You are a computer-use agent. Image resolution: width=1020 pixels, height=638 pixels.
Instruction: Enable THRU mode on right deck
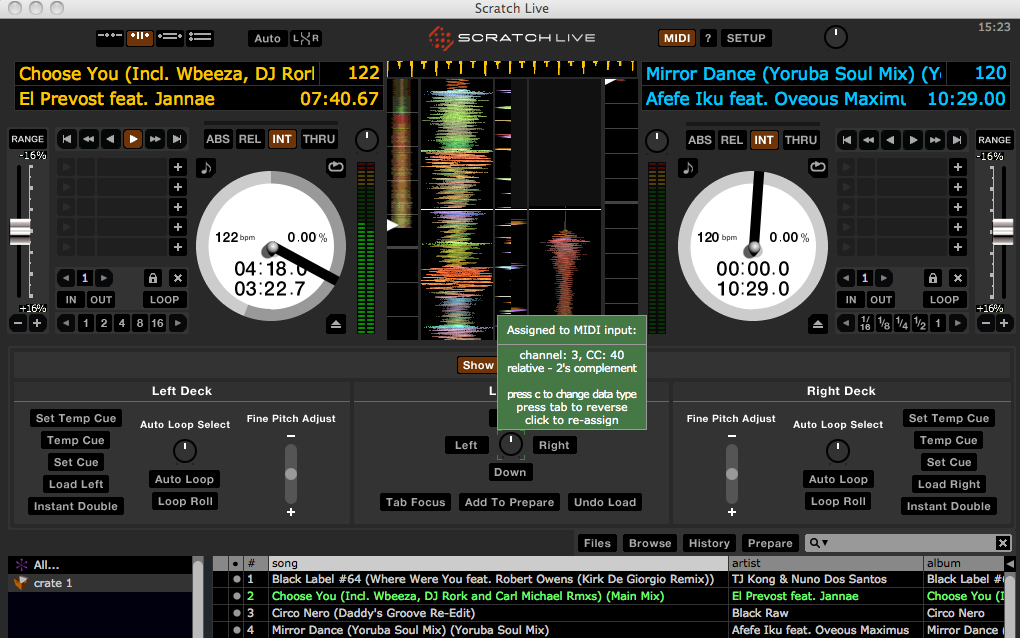801,140
